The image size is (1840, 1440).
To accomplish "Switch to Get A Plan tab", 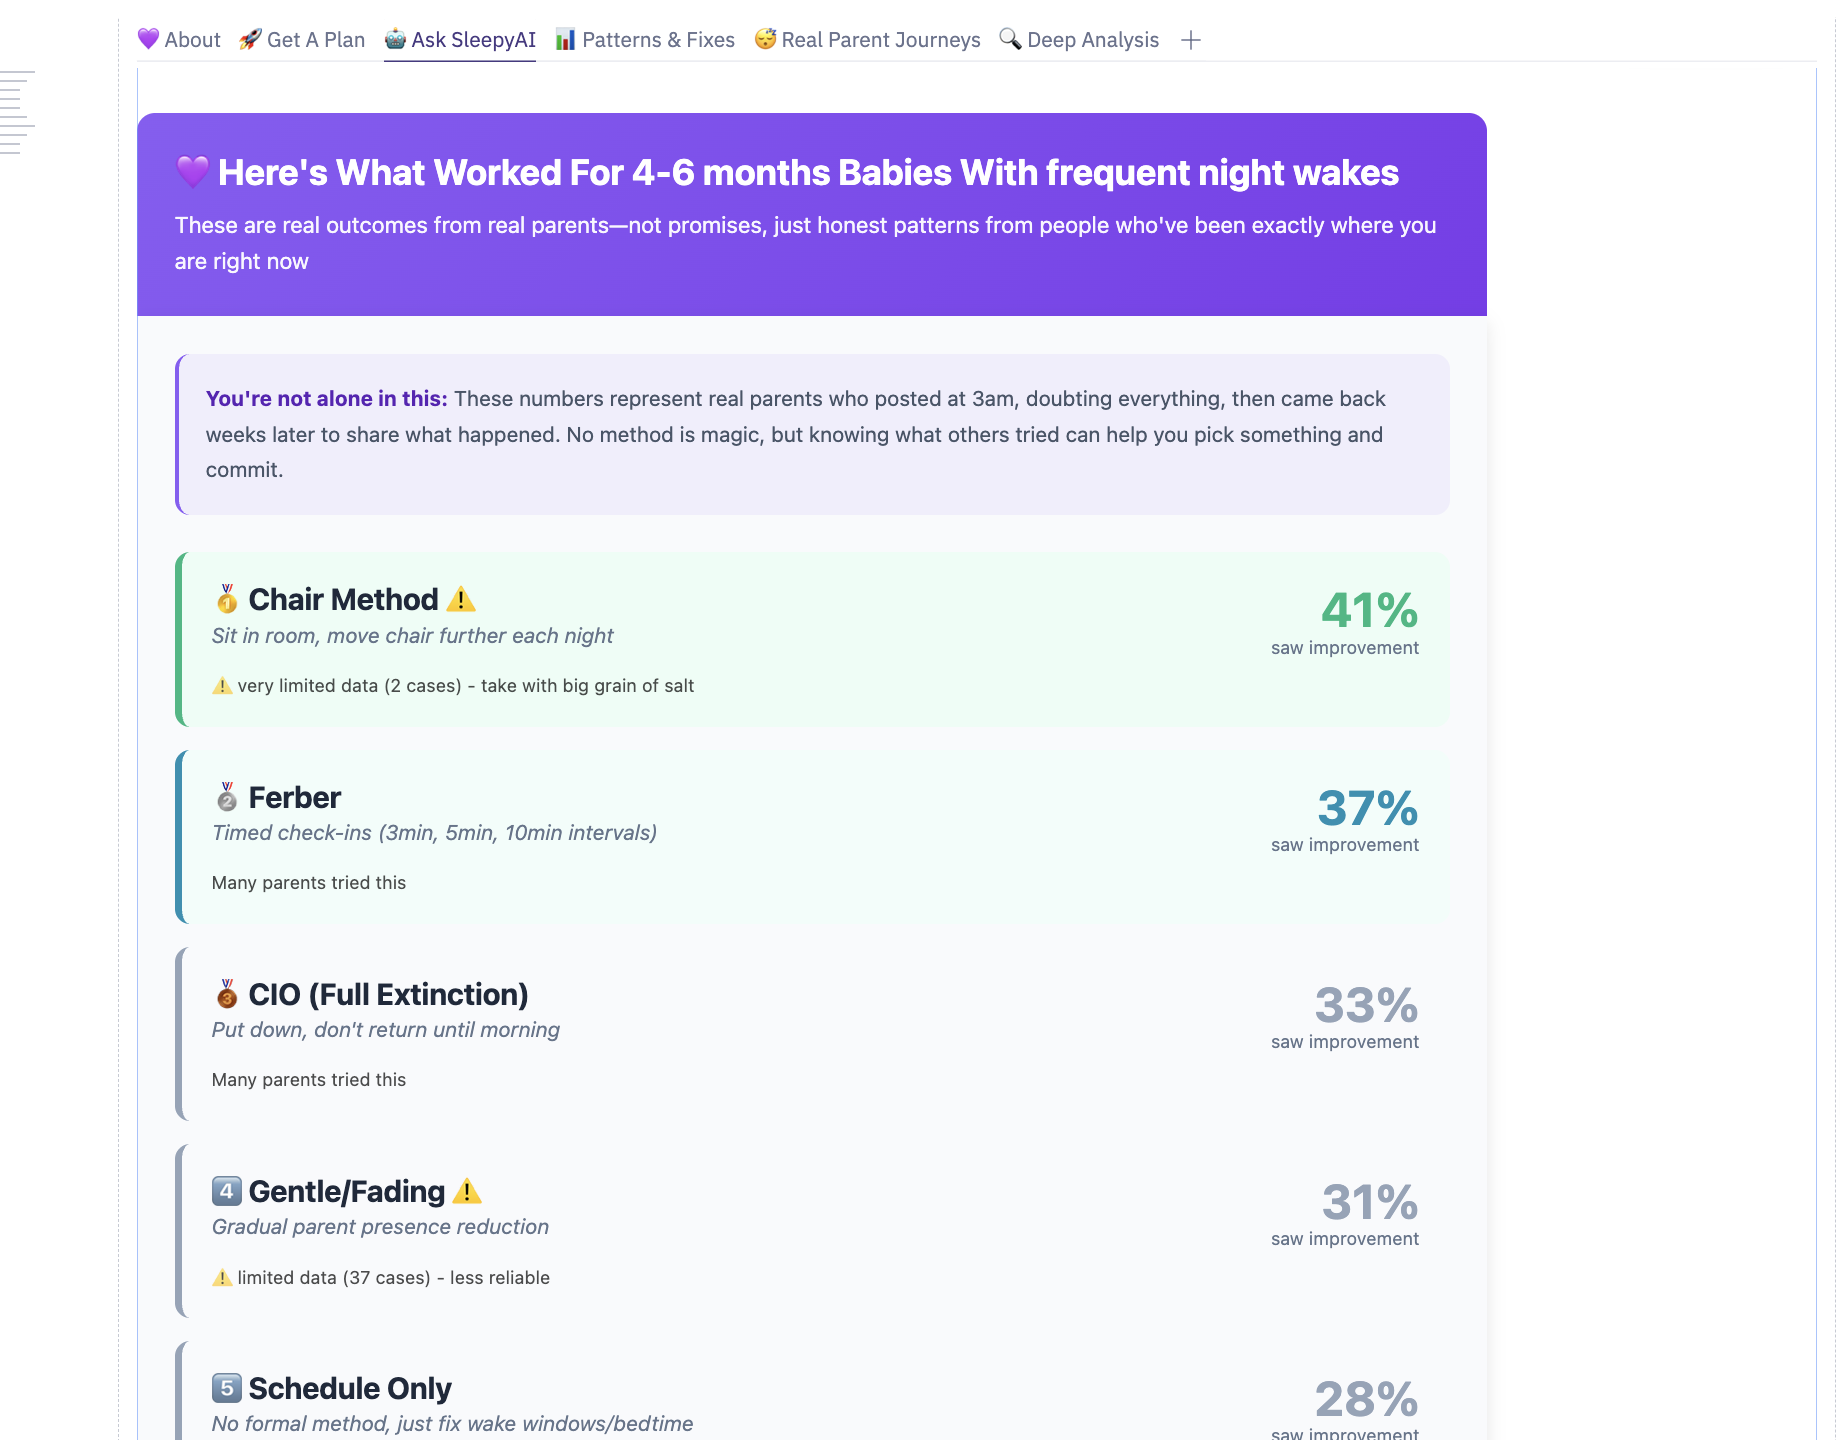I will (x=302, y=40).
